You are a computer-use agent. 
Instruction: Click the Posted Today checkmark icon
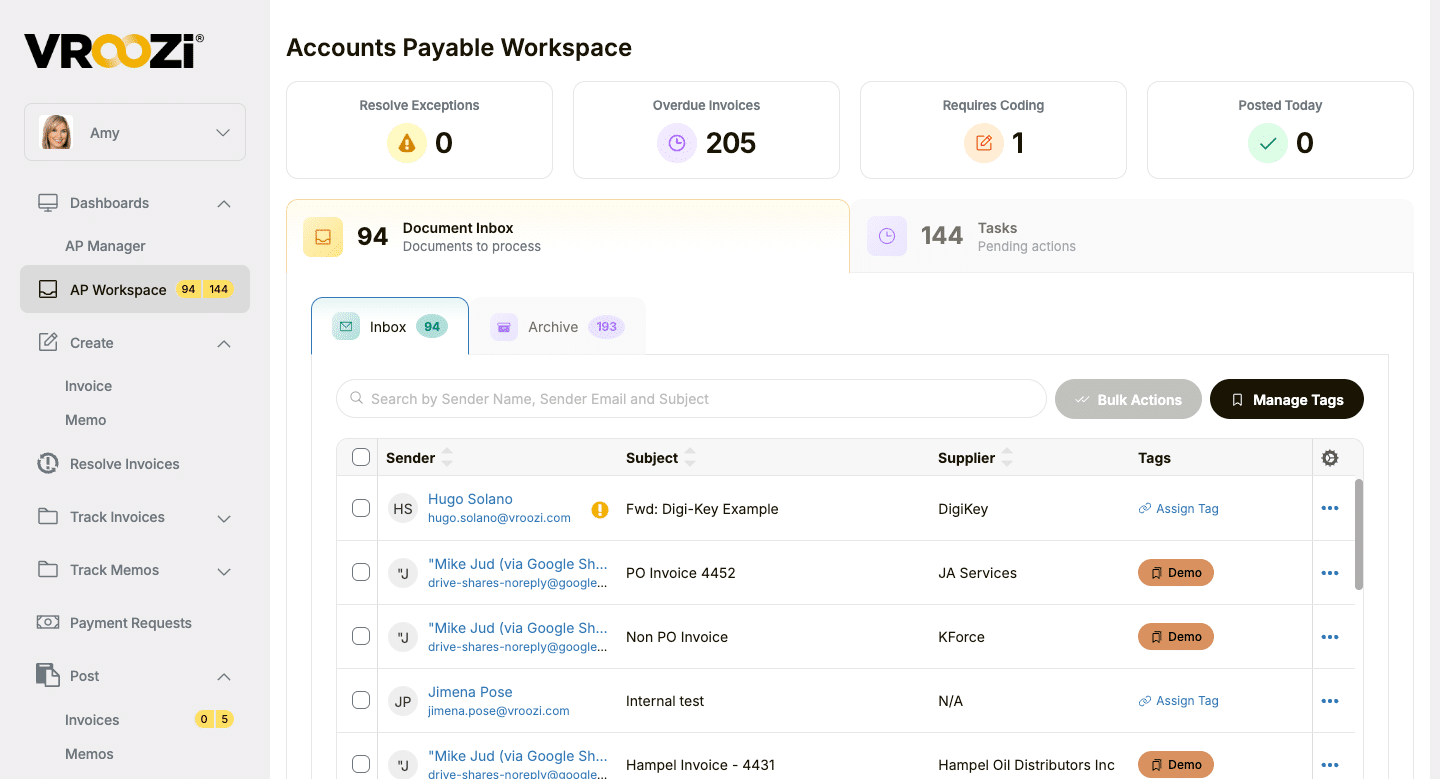pos(1267,143)
